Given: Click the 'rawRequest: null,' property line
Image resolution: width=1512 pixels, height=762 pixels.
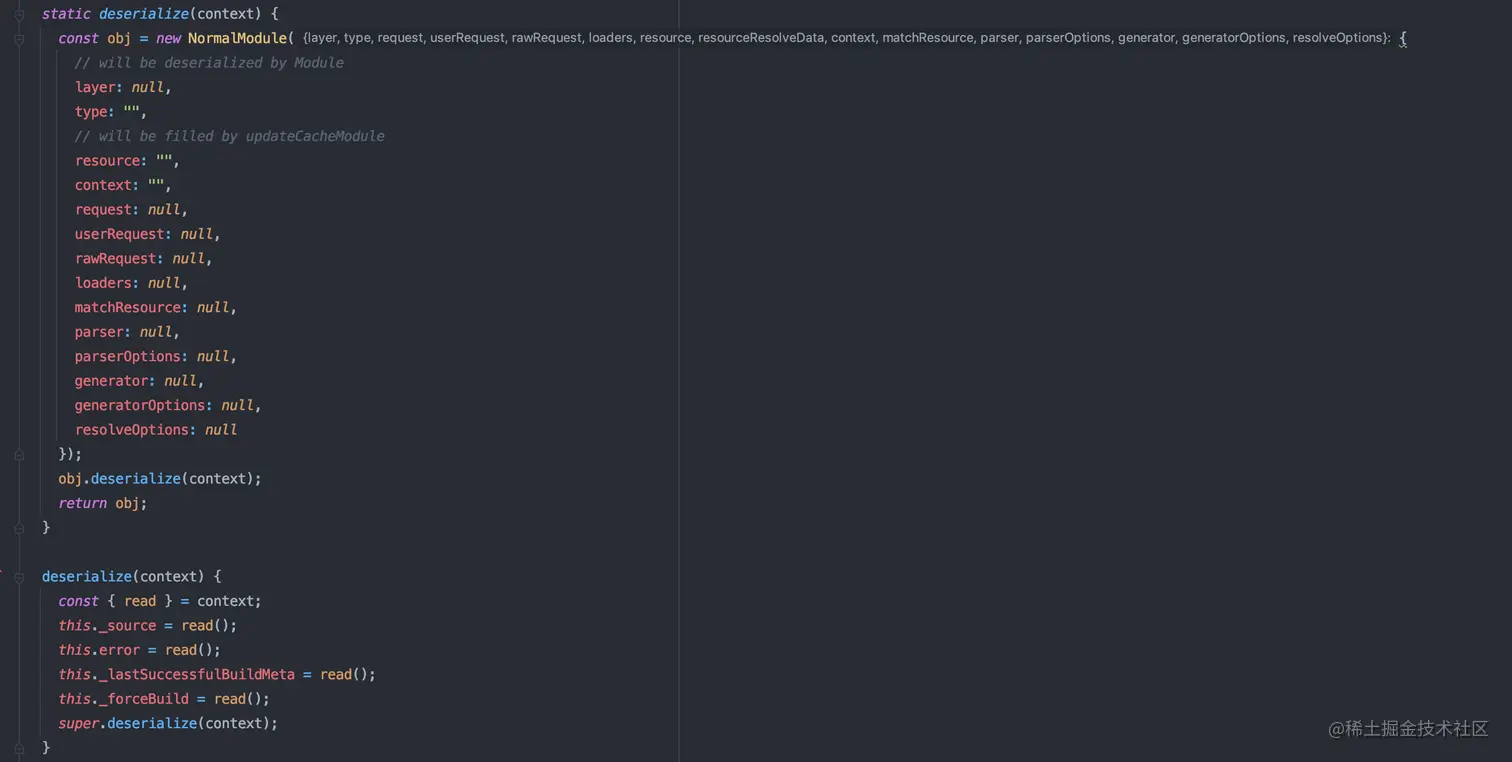Looking at the screenshot, I should [143, 258].
